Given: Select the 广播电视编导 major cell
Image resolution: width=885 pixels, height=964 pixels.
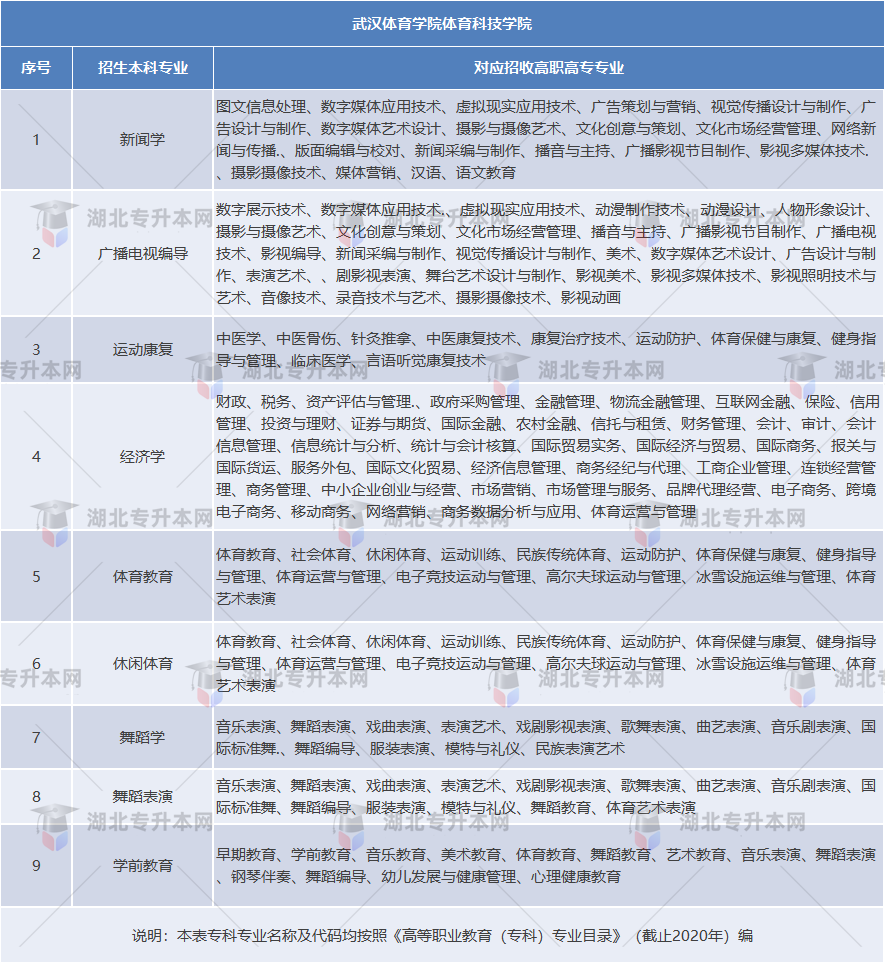Looking at the screenshot, I should [143, 253].
